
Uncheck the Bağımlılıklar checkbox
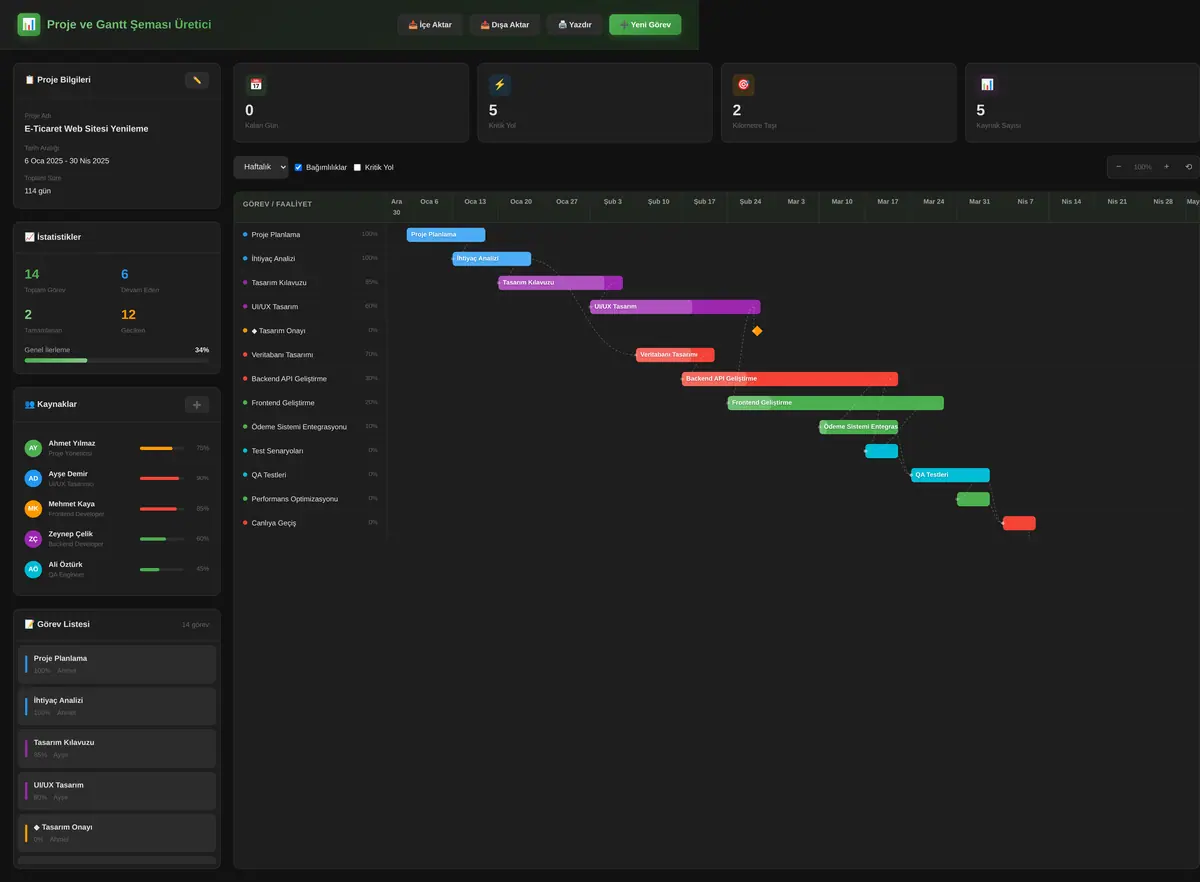click(298, 167)
